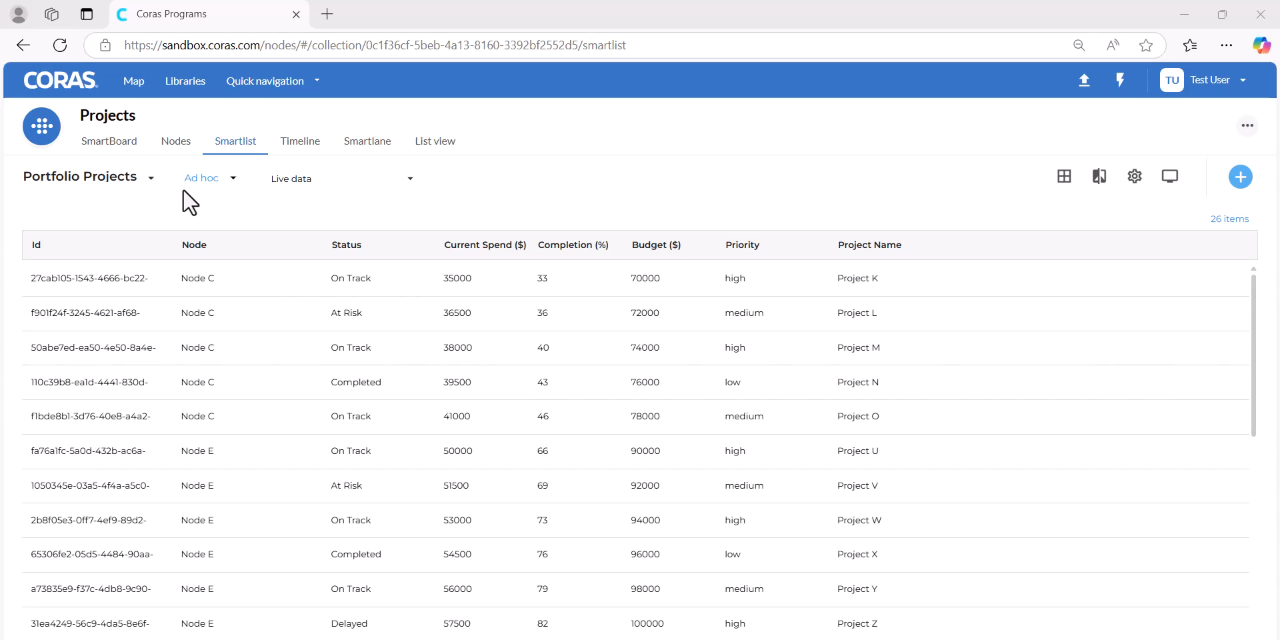Click the Project Y name cell
This screenshot has height=640, width=1280.
pos(857,589)
